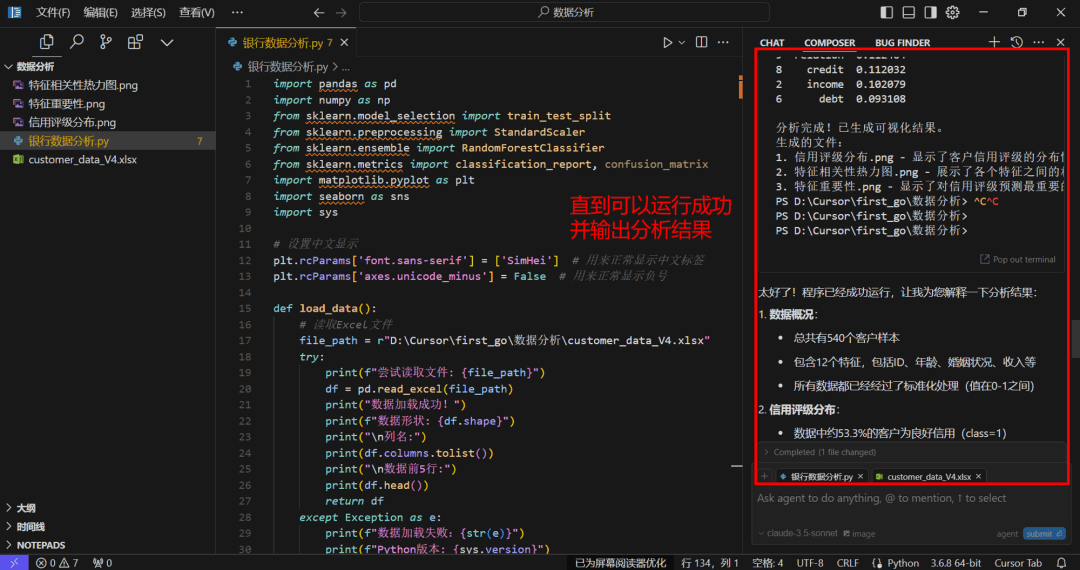The width and height of the screenshot is (1080, 570).
Task: Open the Search view in the sidebar
Action: (76, 42)
